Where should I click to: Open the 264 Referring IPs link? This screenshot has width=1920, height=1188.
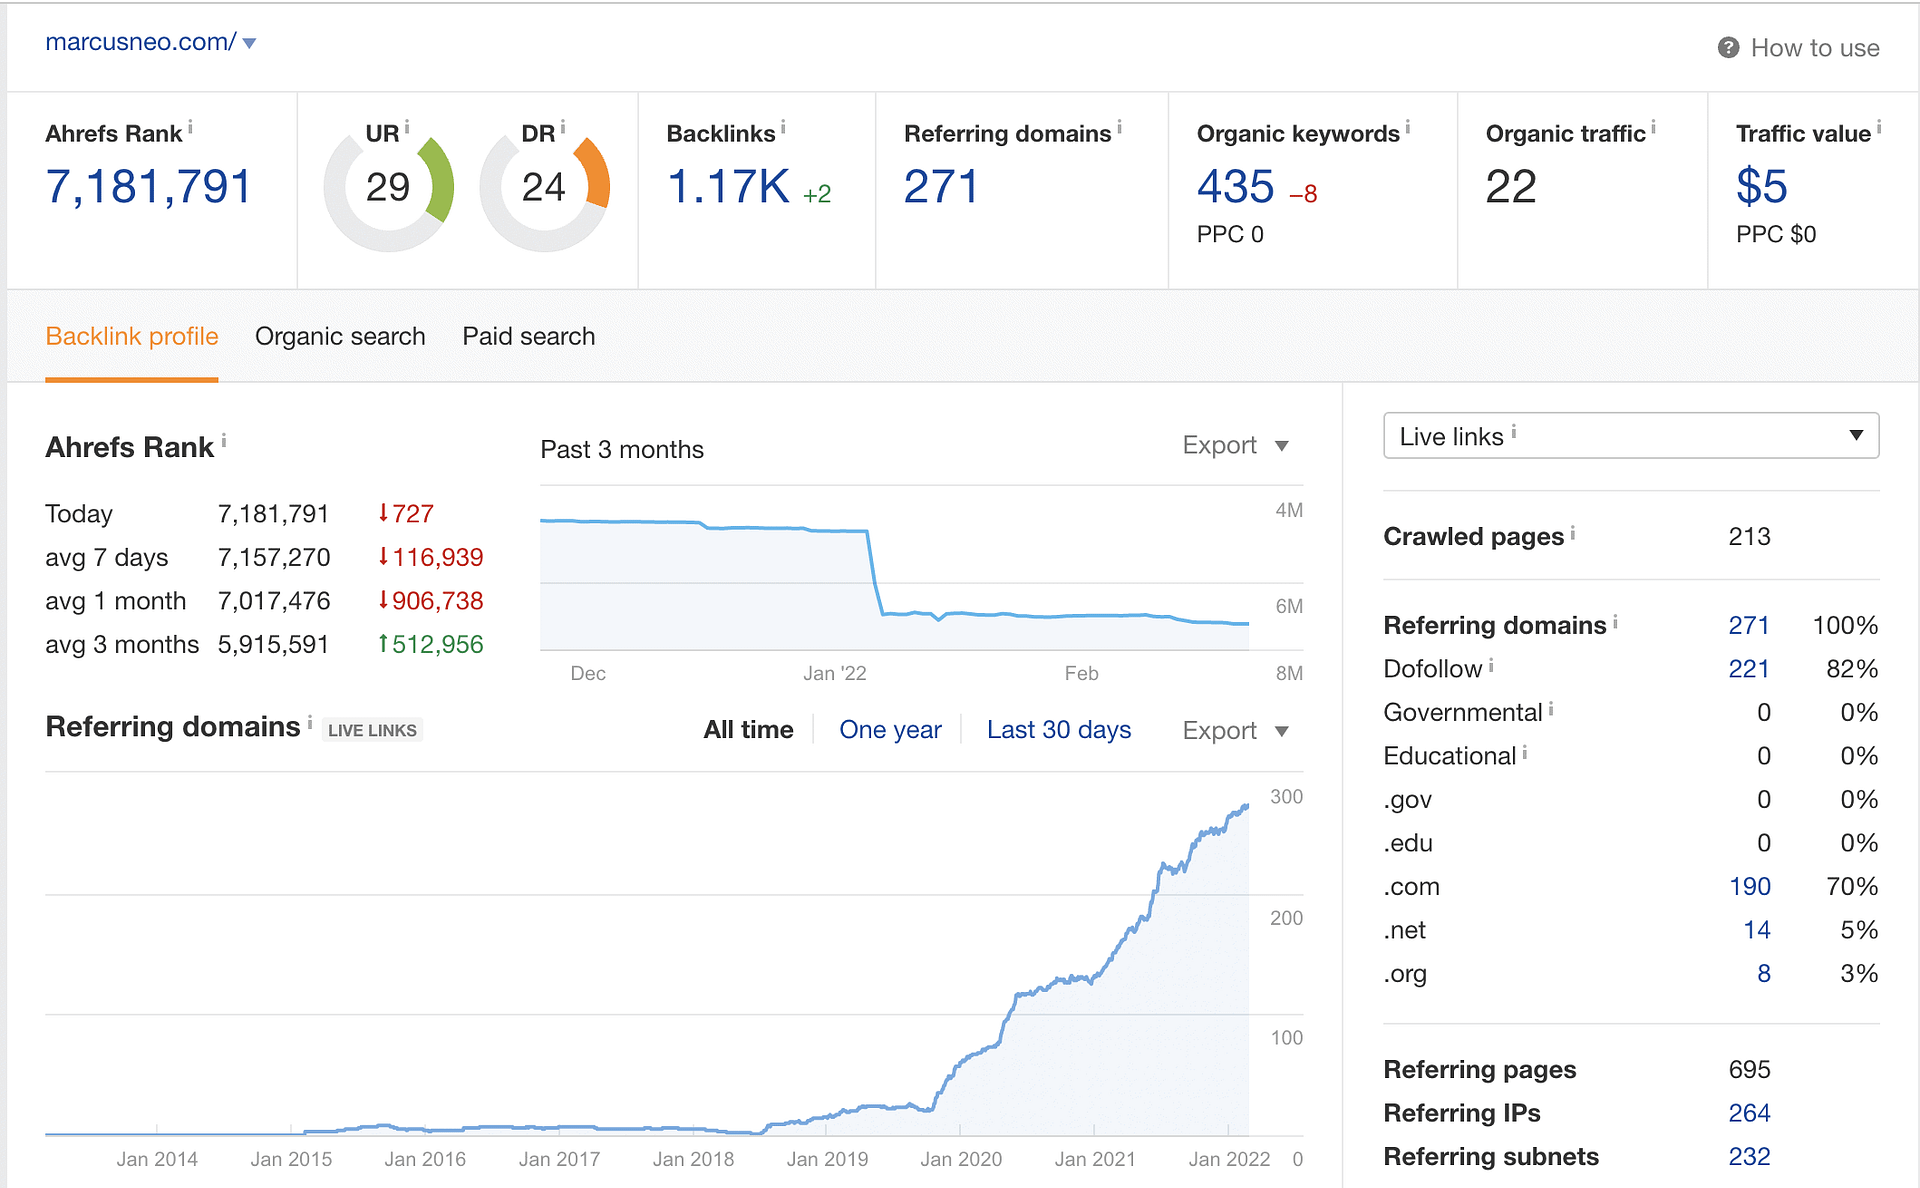tap(1749, 1113)
